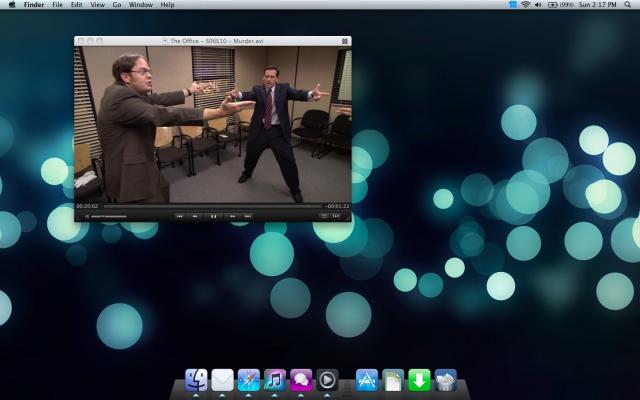Click the window title The Office Murder.avi
Image resolution: width=640 pixels, height=400 pixels.
(217, 41)
